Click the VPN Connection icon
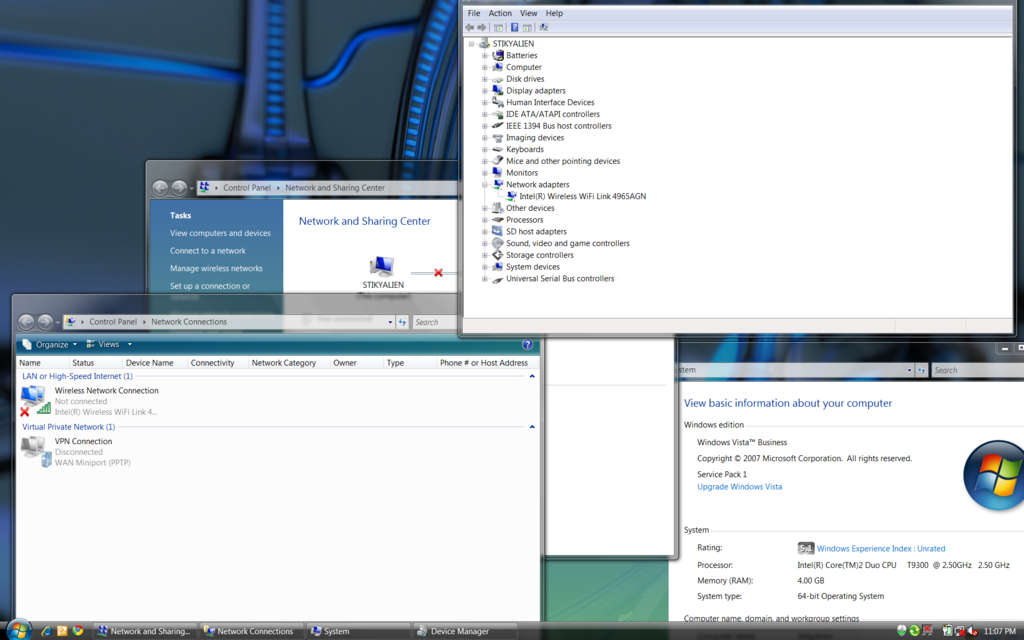Screen dimensions: 1024x640 point(35,451)
